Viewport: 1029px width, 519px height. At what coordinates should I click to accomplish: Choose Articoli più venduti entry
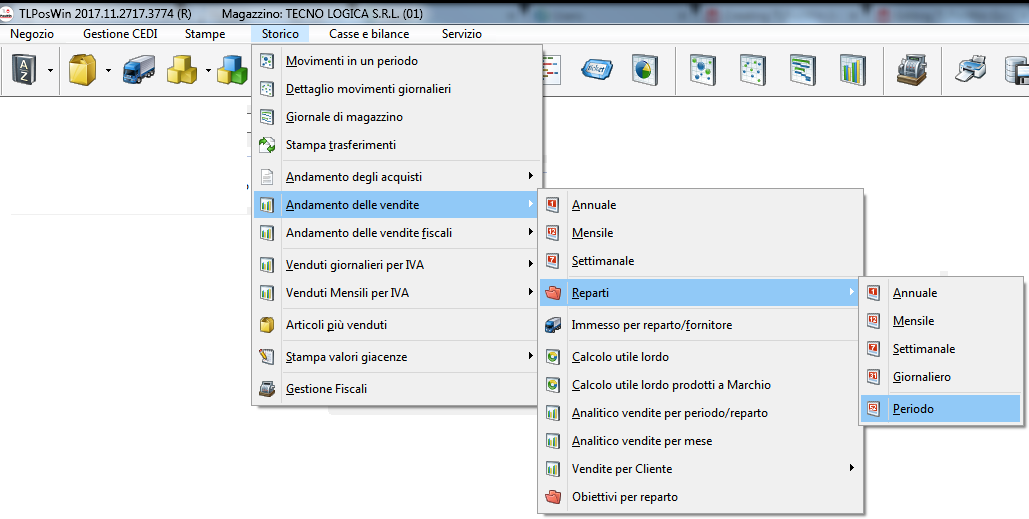(336, 325)
